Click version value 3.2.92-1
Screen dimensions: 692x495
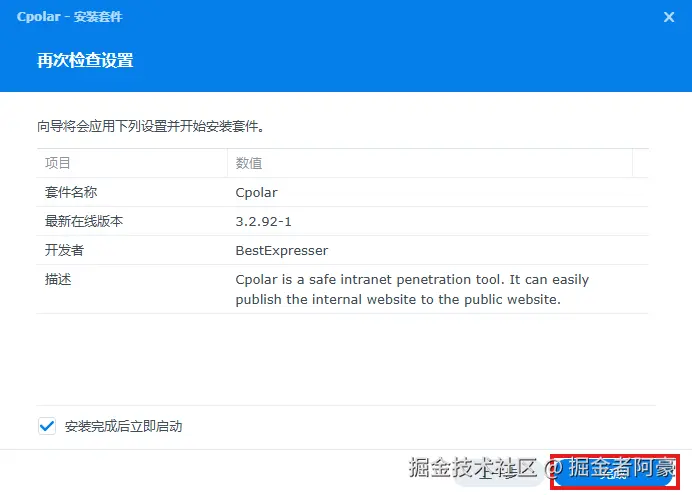(263, 221)
